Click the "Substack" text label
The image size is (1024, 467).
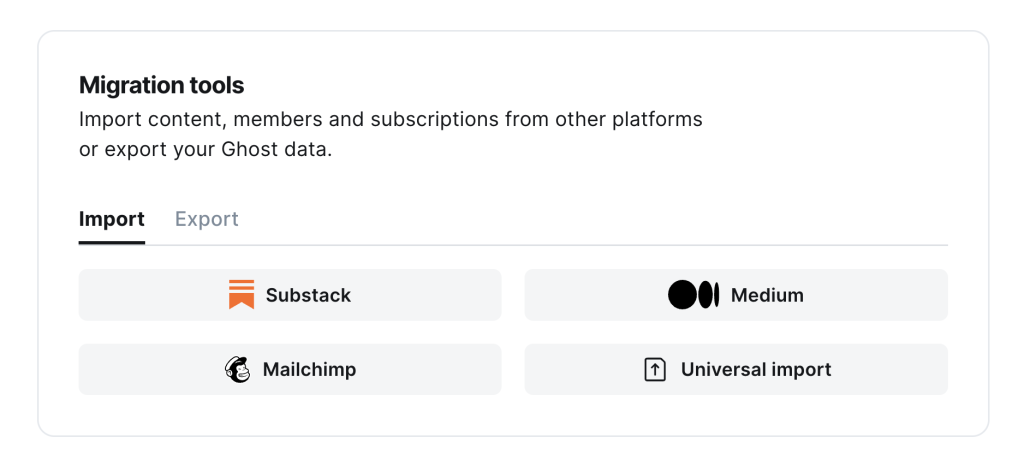coord(308,295)
